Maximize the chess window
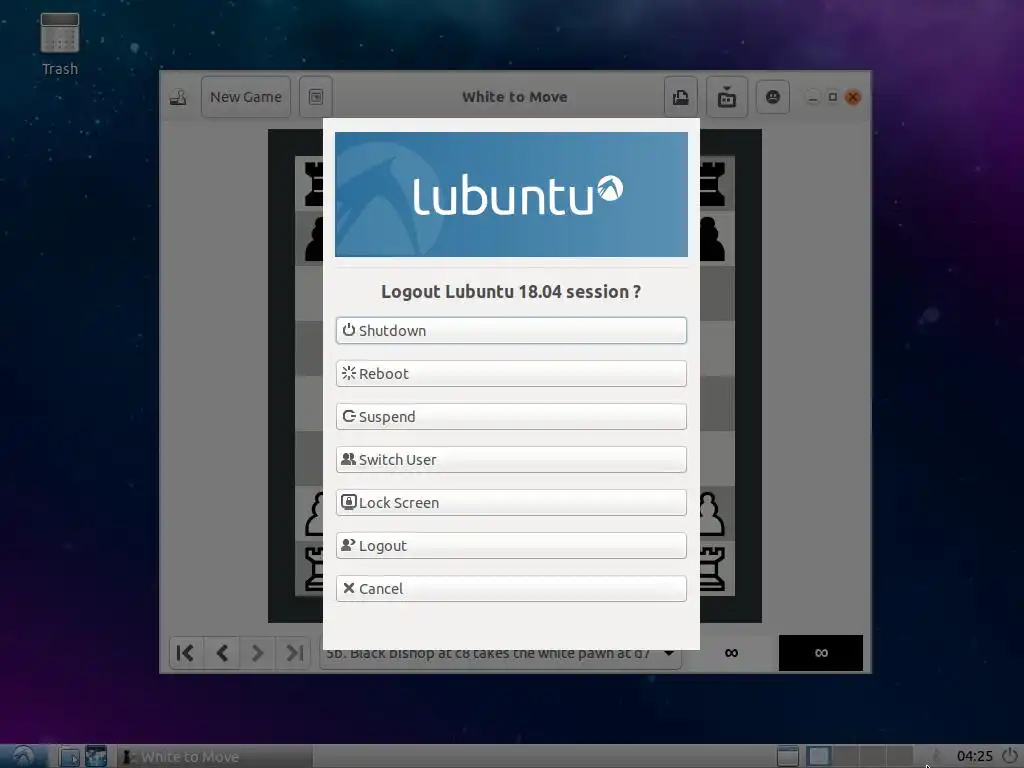1024x768 pixels. click(x=833, y=97)
